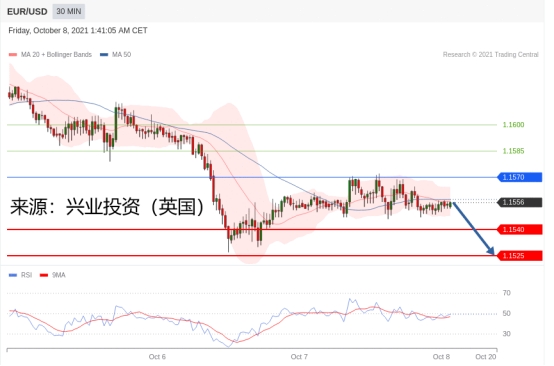Screen dimensions: 554x366
Task: Click the RSI legend label
Action: point(26,275)
